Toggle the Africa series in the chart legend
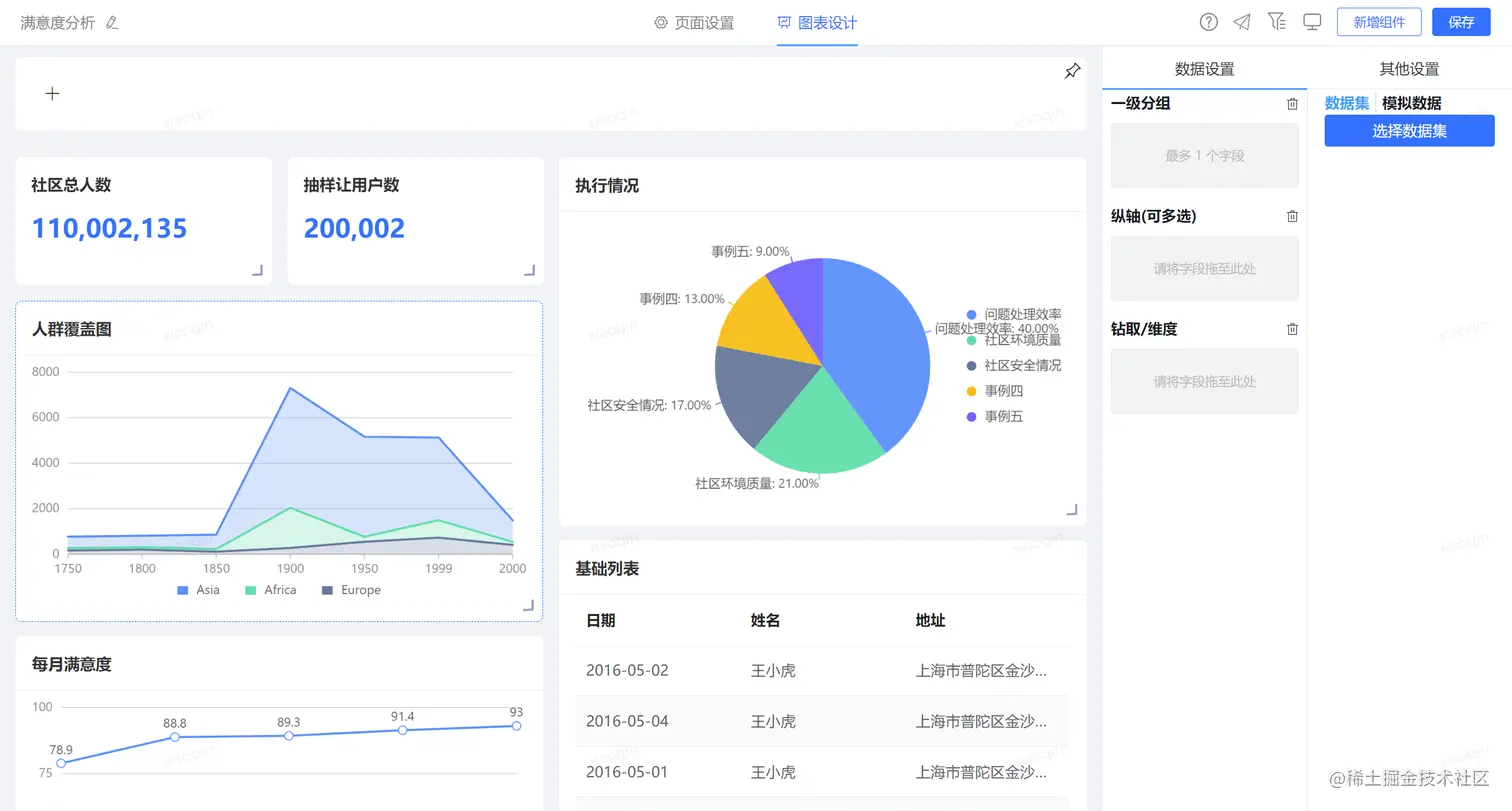Screen dimensions: 1512x811 coord(271,590)
